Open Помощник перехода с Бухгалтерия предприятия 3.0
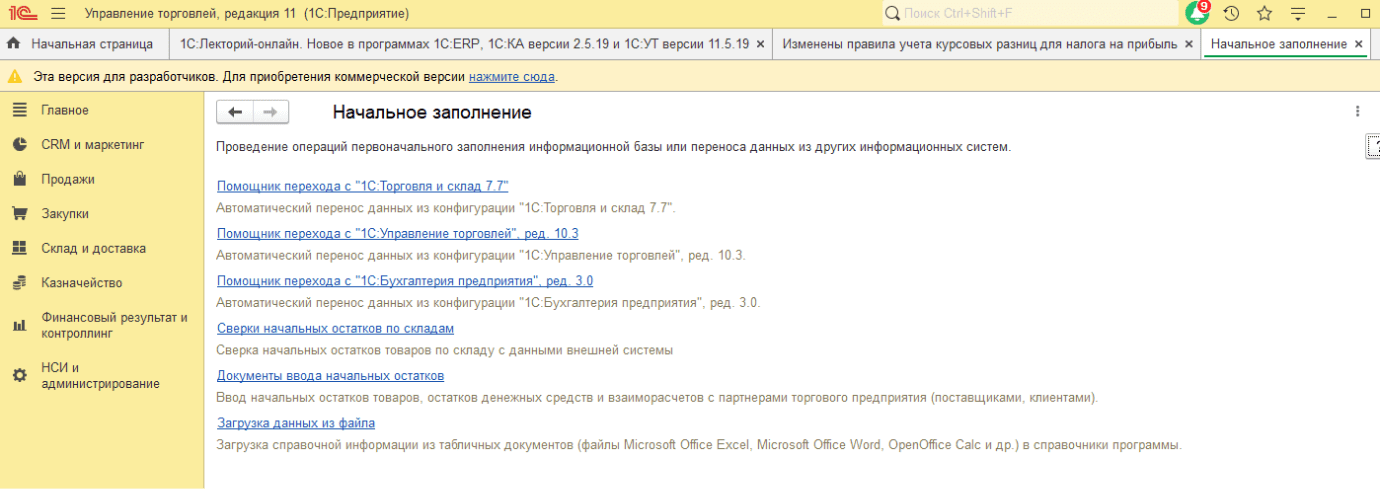Image resolution: width=1380 pixels, height=489 pixels. coord(405,281)
